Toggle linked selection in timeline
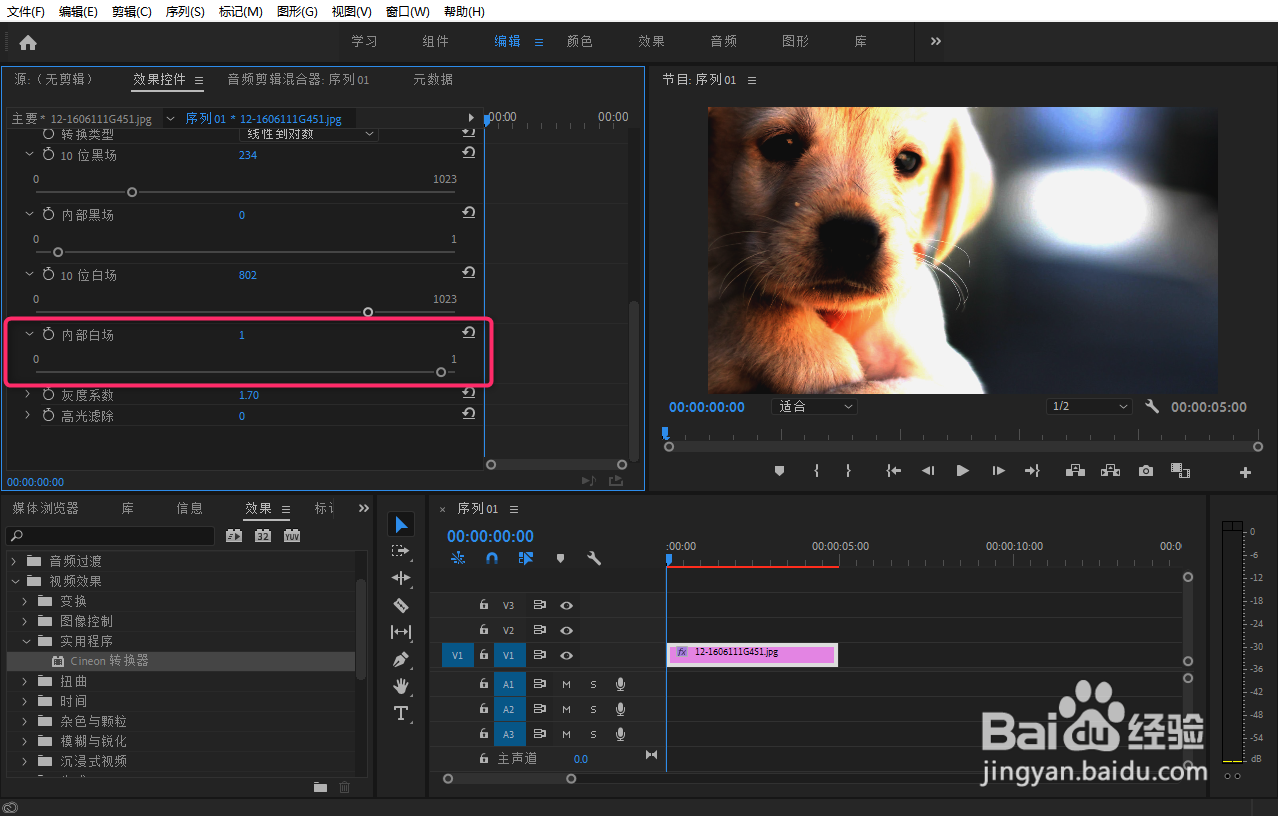The image size is (1278, 816). (526, 558)
